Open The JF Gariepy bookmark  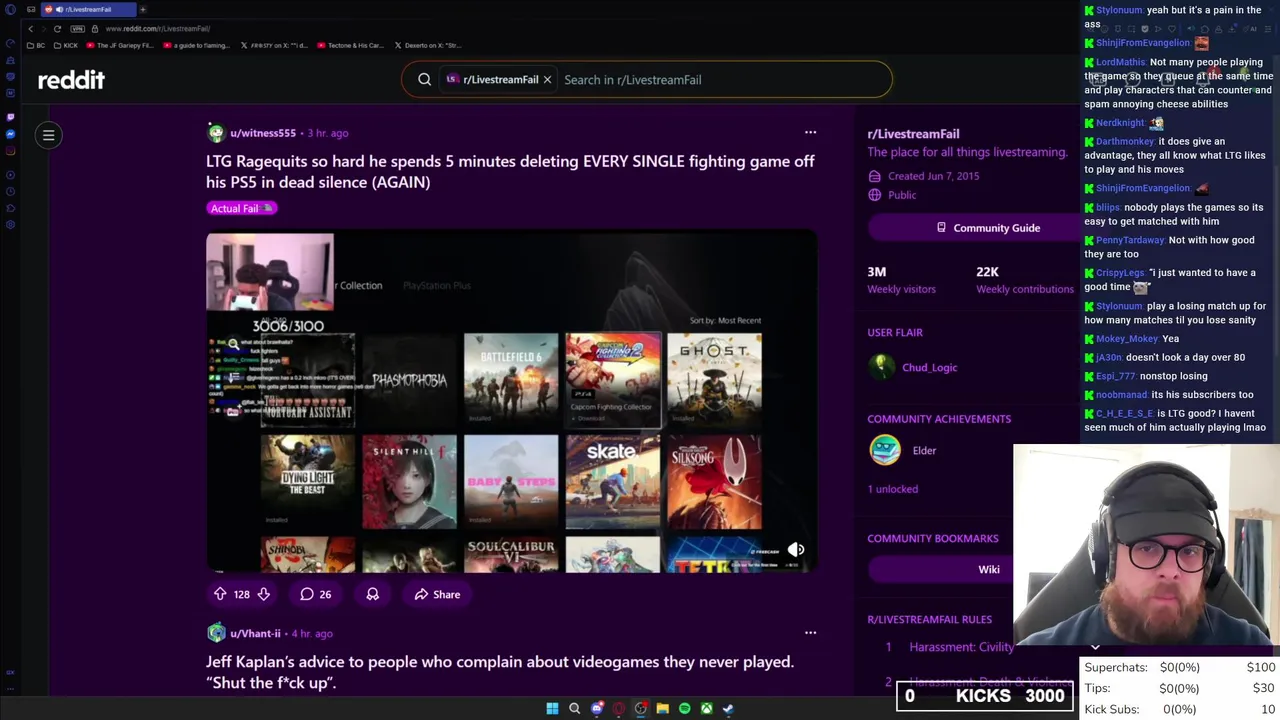pyautogui.click(x=120, y=45)
